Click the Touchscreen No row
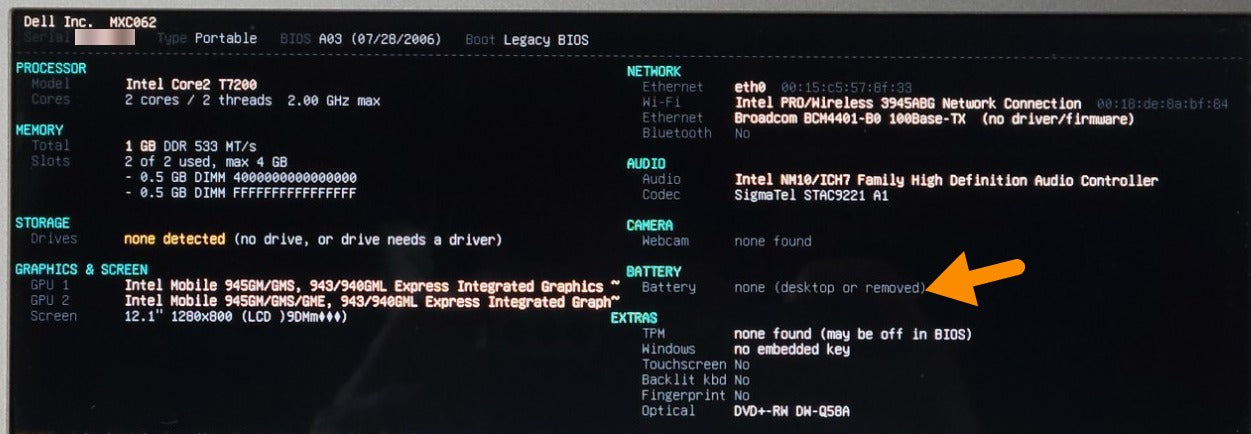Image resolution: width=1251 pixels, height=434 pixels. tap(696, 365)
